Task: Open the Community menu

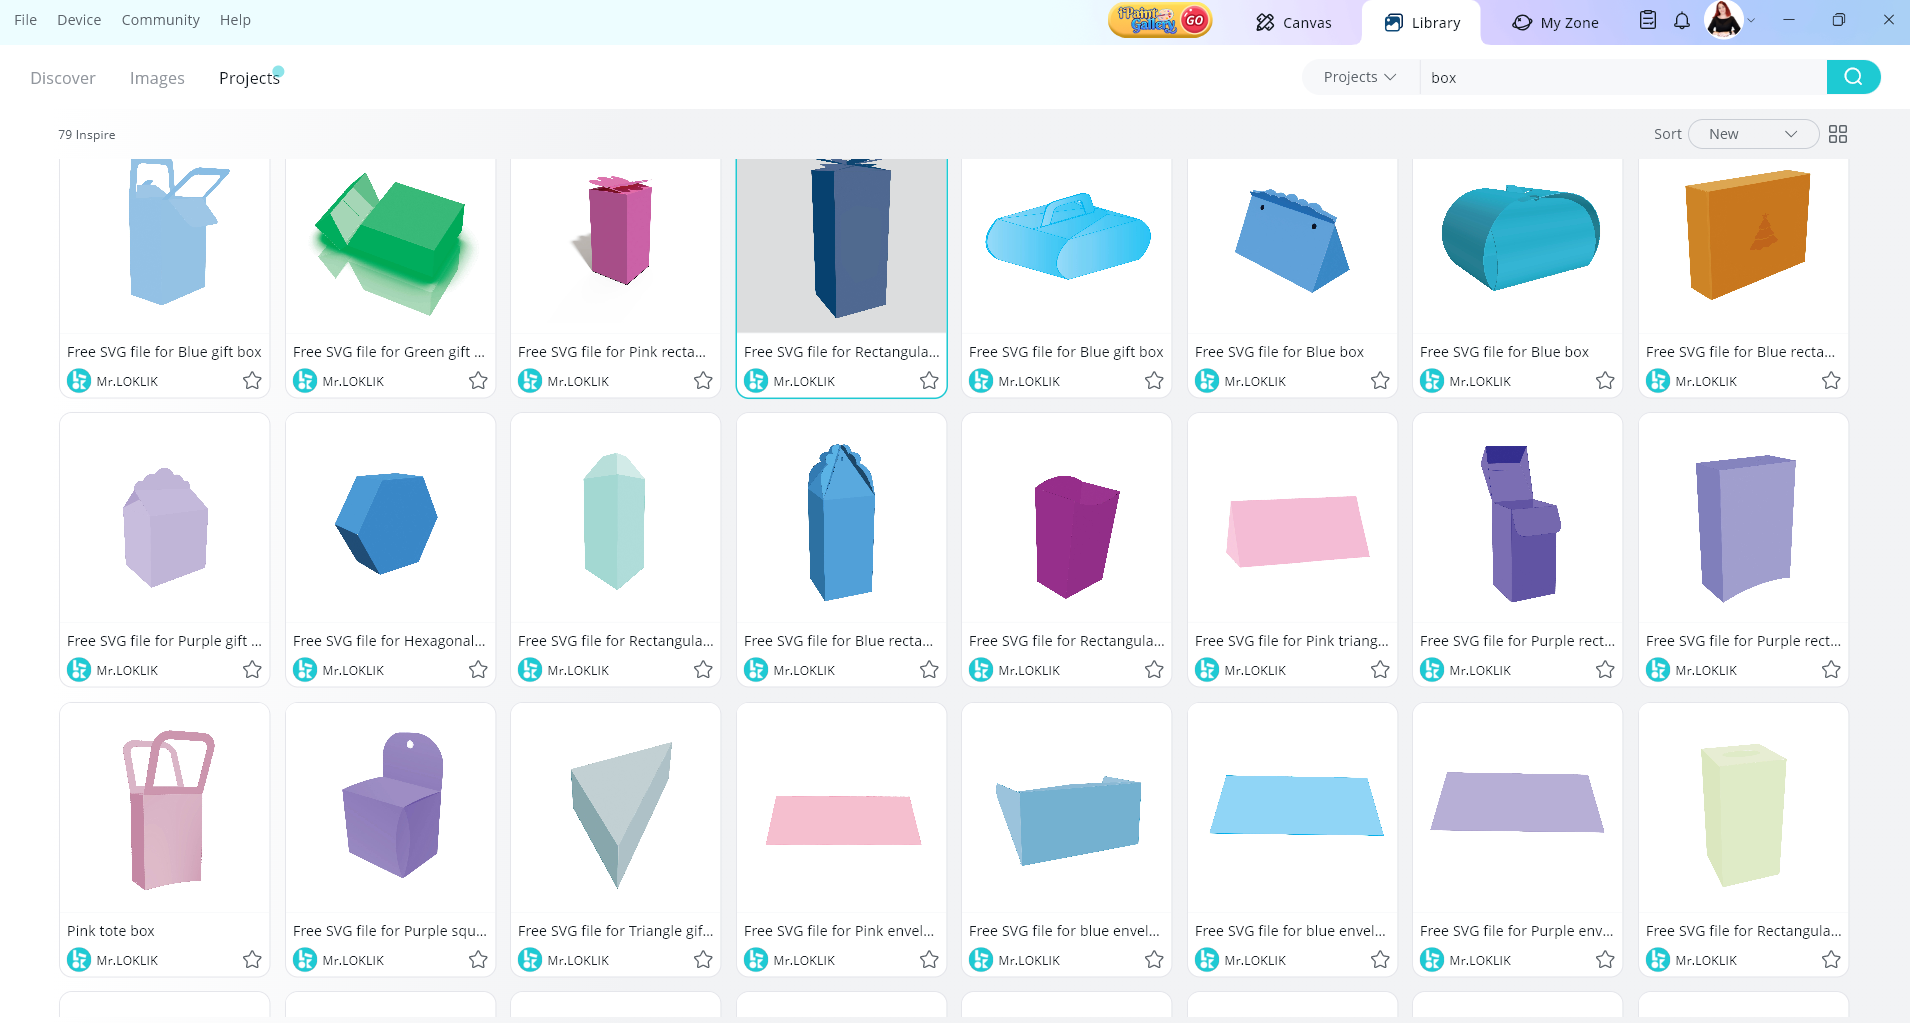Action: [x=160, y=20]
